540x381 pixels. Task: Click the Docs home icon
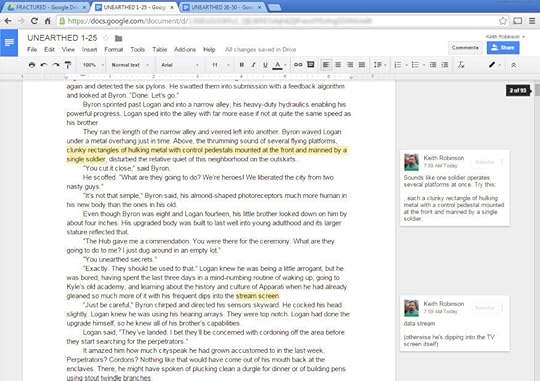pos(9,43)
